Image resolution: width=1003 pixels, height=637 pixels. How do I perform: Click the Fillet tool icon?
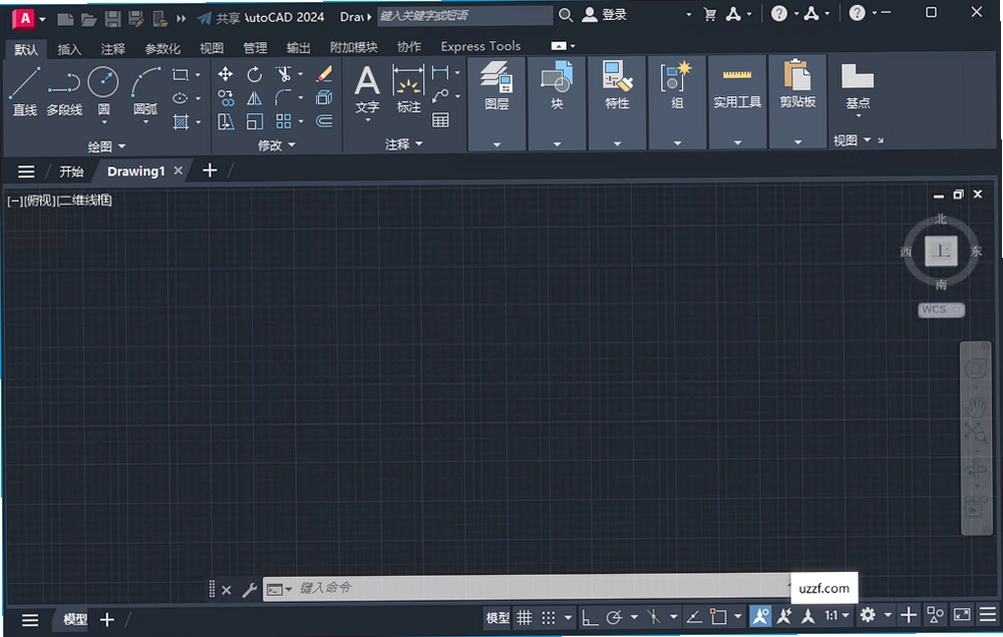pyautogui.click(x=283, y=98)
